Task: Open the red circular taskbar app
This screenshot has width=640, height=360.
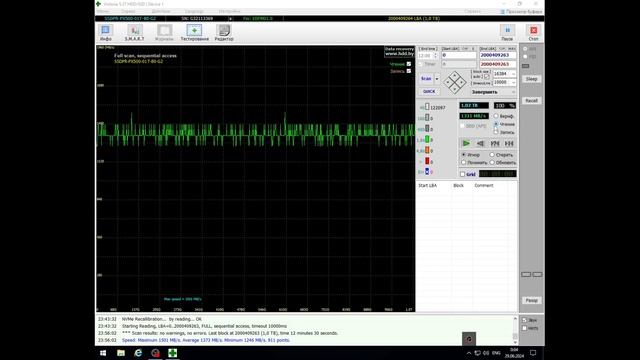Action: pyautogui.click(x=156, y=353)
